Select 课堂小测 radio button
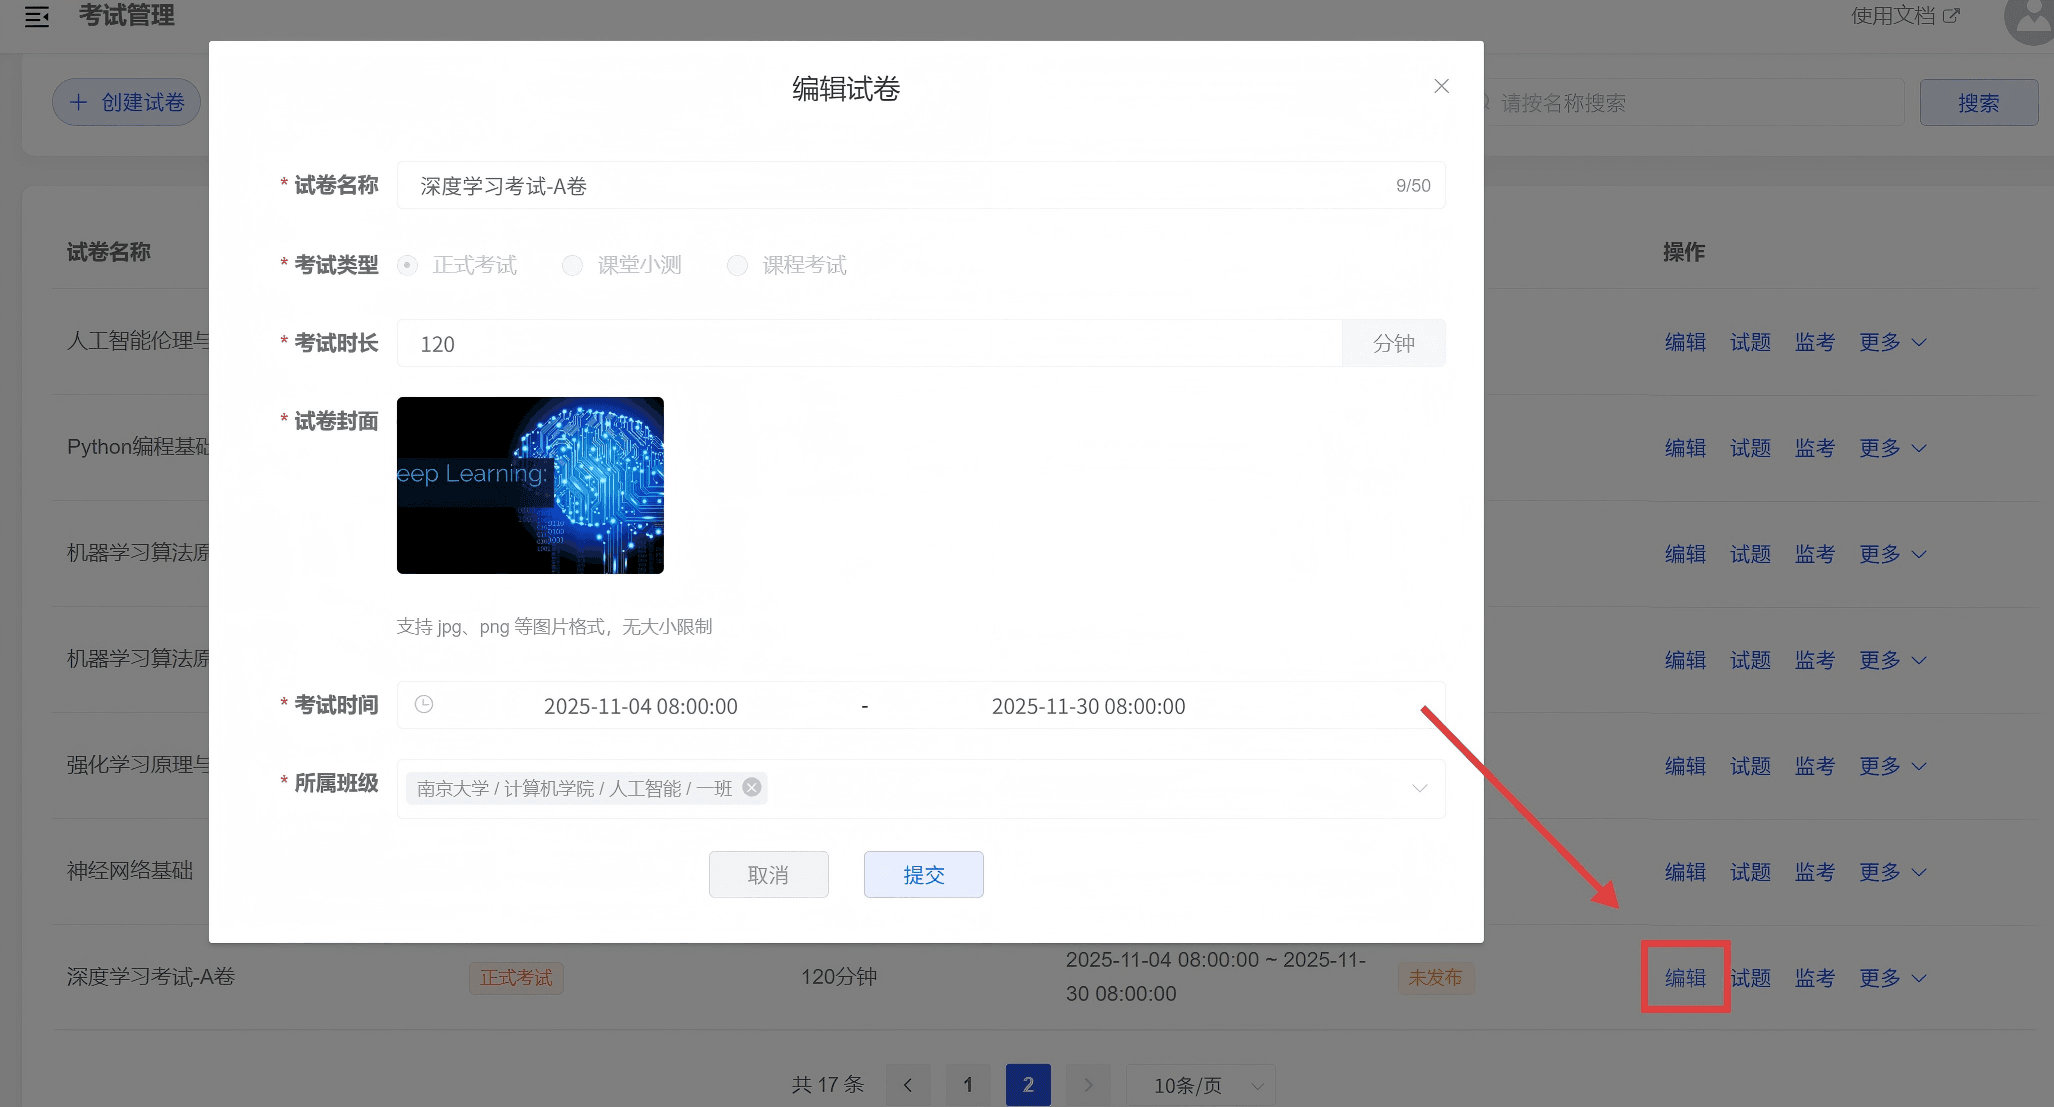Viewport: 2054px width, 1107px height. point(572,265)
